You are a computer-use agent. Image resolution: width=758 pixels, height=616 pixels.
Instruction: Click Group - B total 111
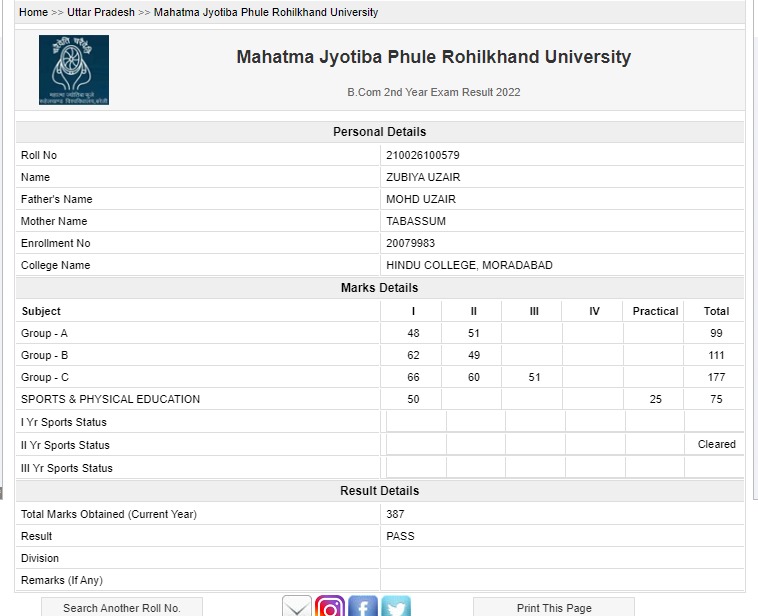coord(716,355)
